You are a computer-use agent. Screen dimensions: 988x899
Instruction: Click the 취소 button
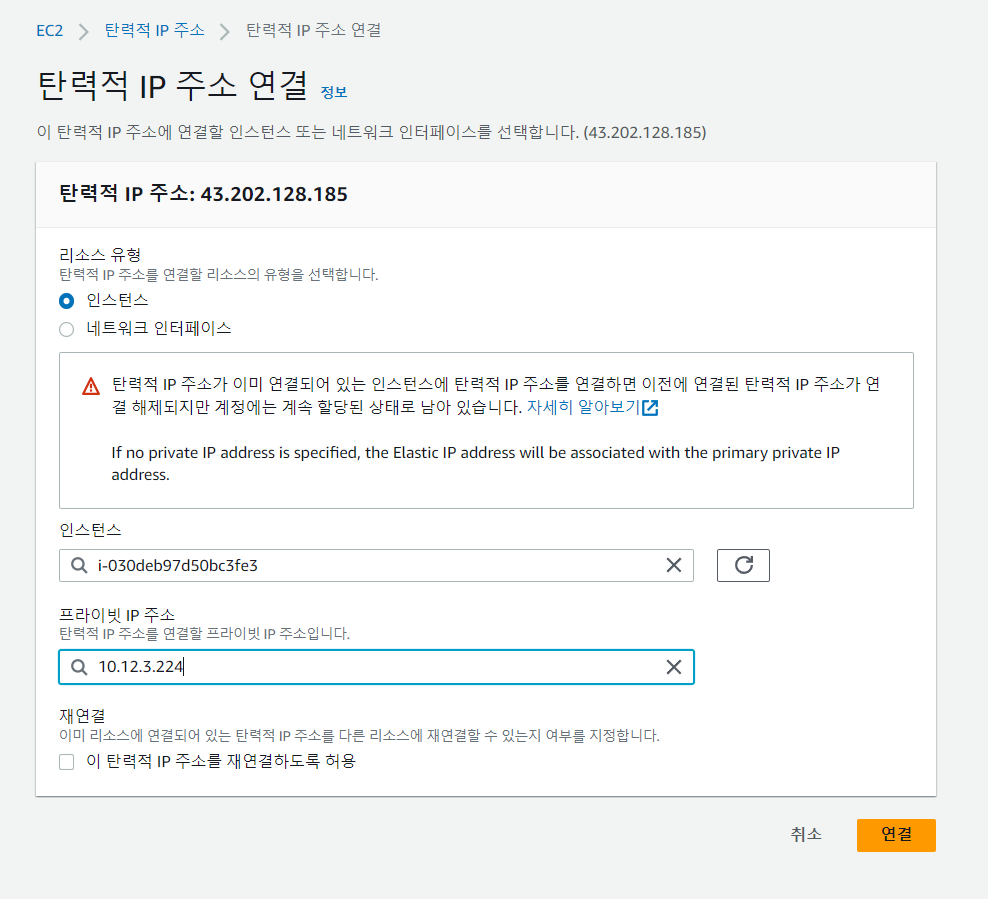click(x=806, y=835)
